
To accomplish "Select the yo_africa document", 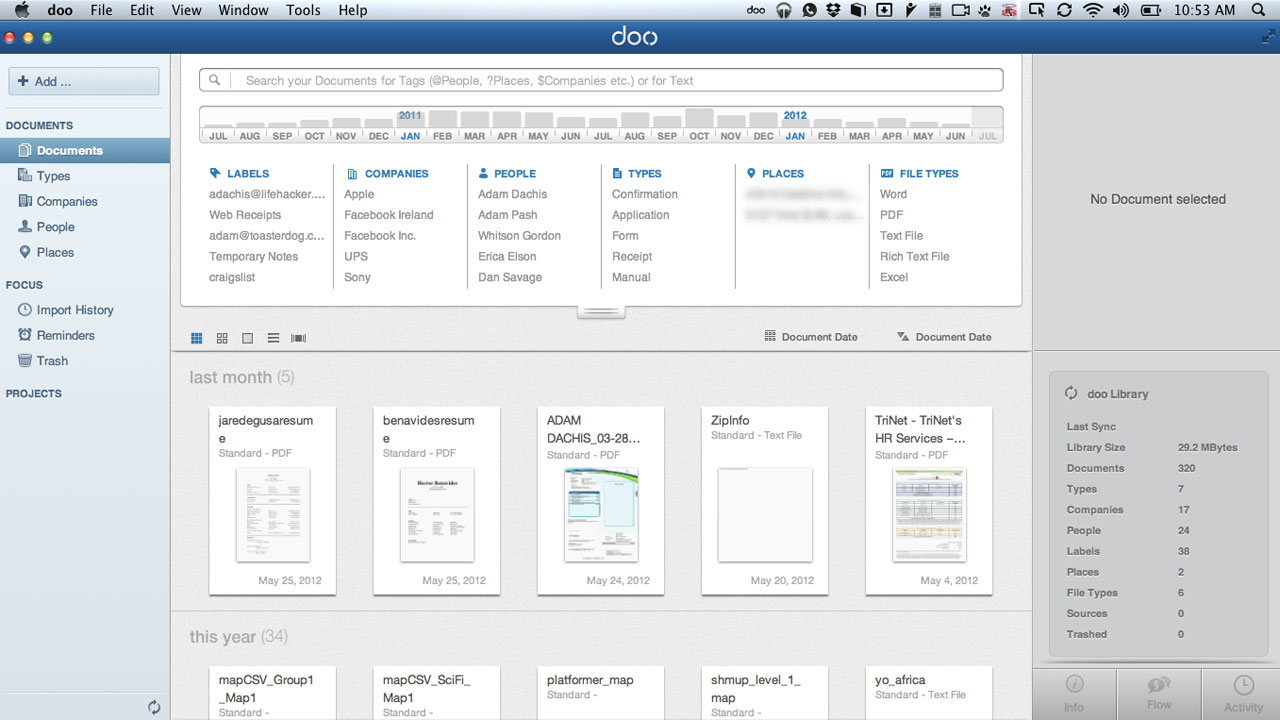I will point(929,693).
